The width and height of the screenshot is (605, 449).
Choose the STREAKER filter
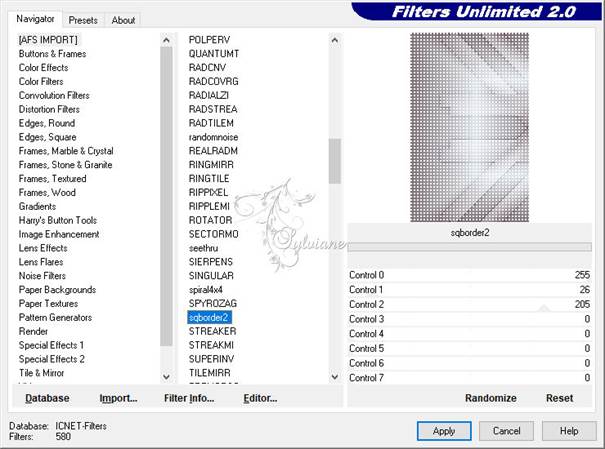click(212, 331)
